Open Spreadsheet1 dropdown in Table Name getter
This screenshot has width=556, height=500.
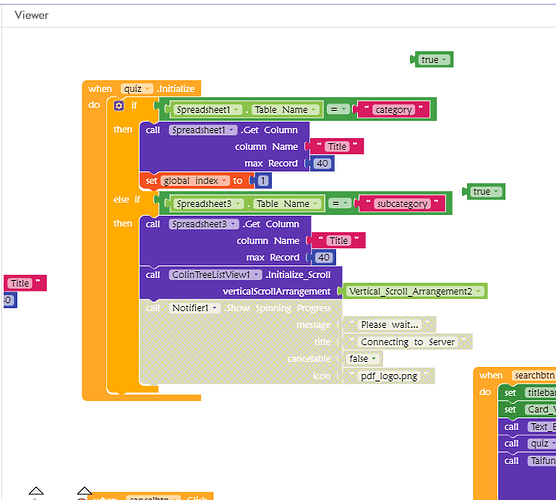(x=207, y=110)
